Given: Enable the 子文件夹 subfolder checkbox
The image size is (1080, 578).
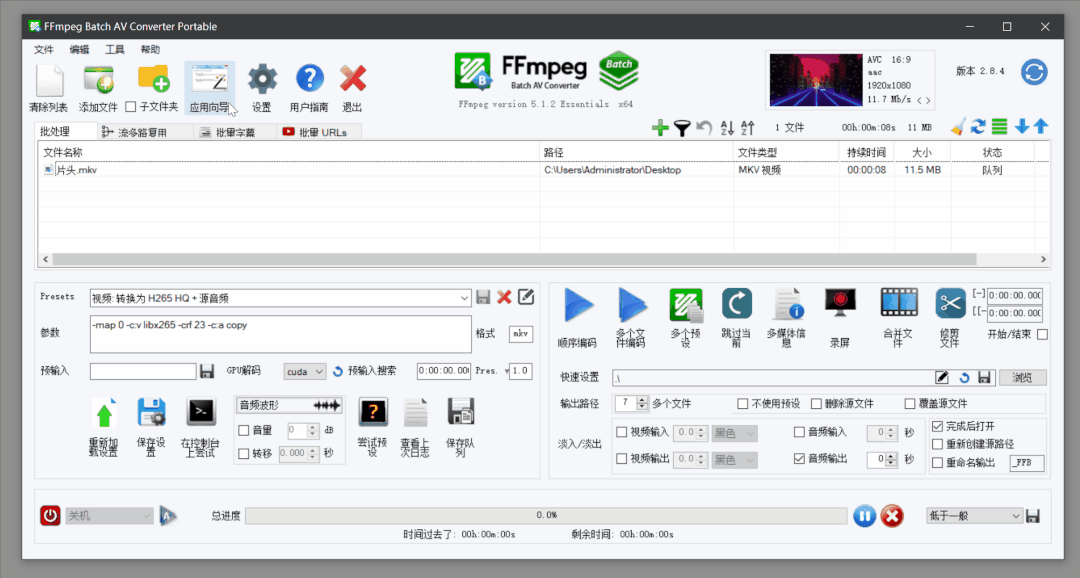Looking at the screenshot, I should point(131,107).
